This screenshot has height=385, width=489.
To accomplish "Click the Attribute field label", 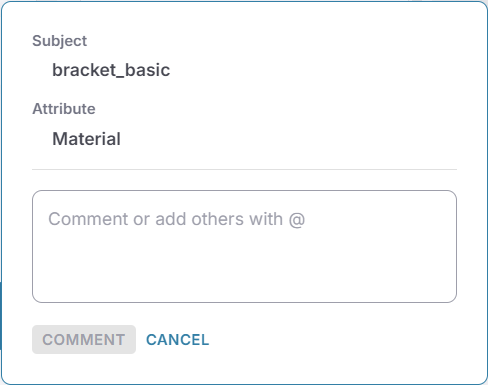I will pyautogui.click(x=64, y=109).
